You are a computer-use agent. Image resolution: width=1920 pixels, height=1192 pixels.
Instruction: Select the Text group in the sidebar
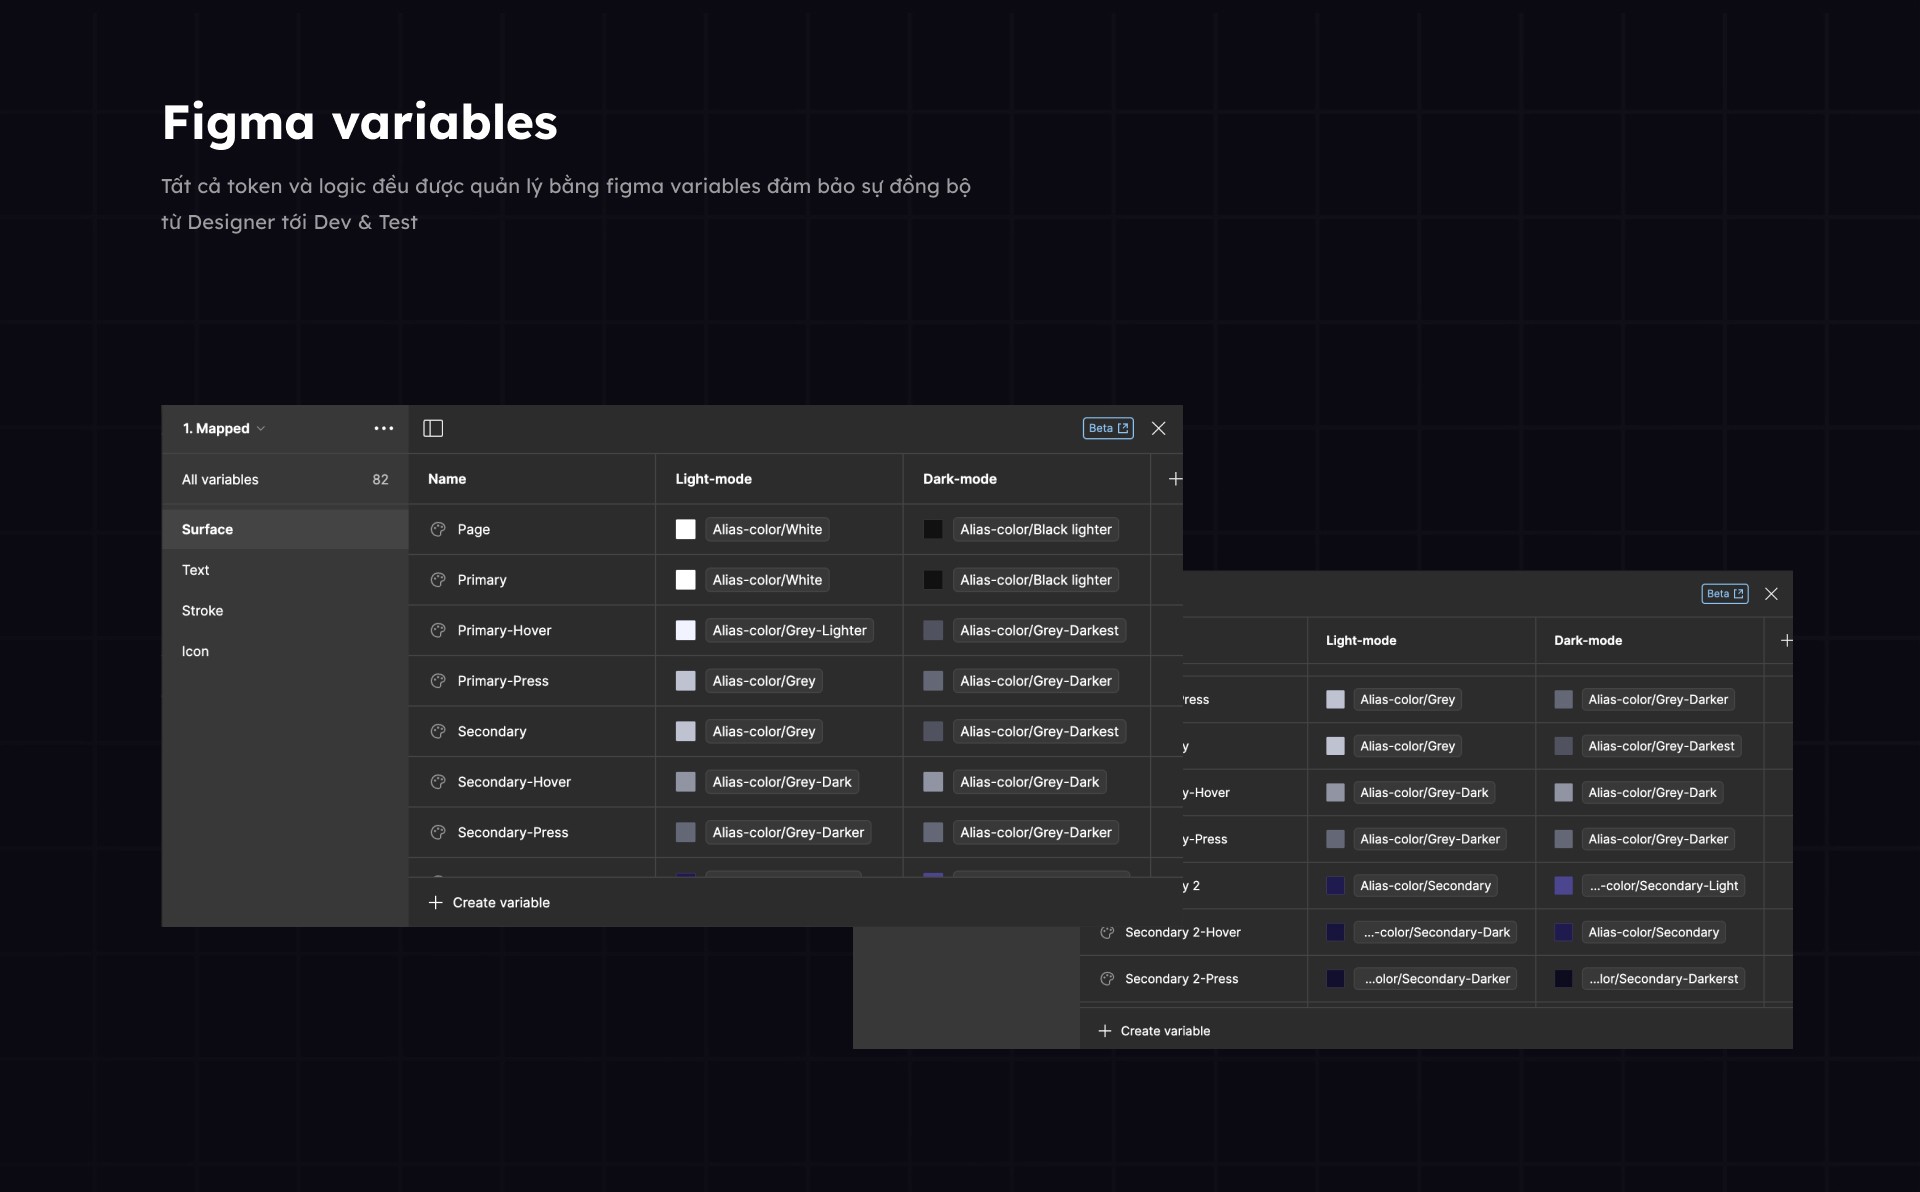tap(285, 570)
